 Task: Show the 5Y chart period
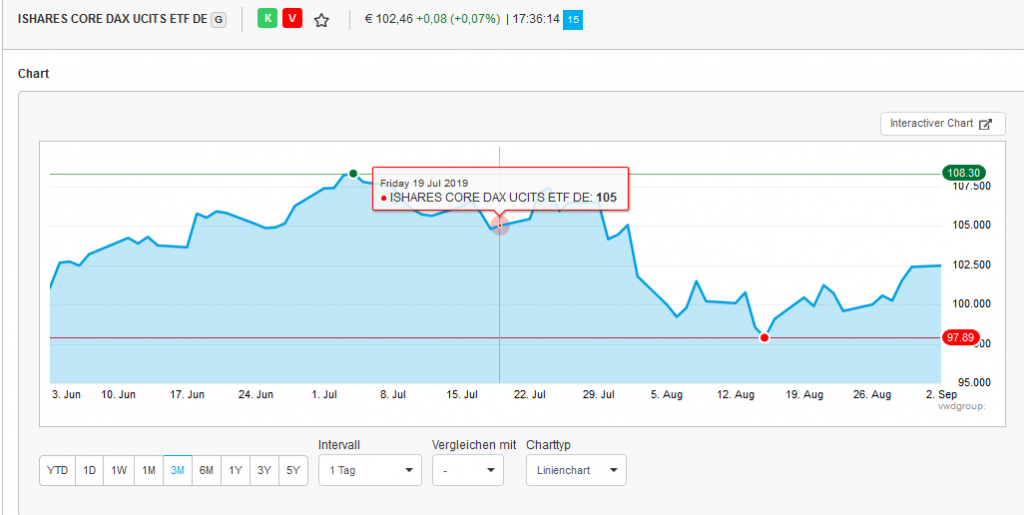coord(293,471)
